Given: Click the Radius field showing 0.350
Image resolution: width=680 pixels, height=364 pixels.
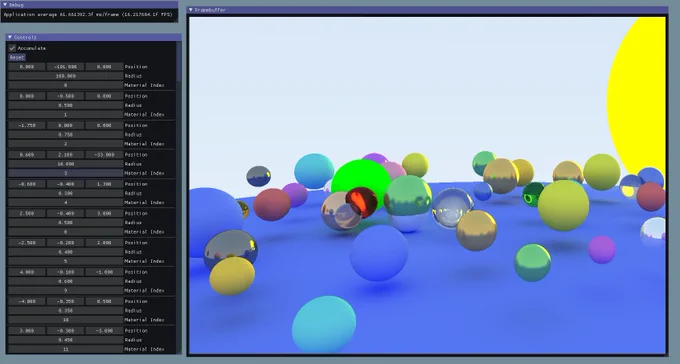Looking at the screenshot, I should click(x=65, y=311).
